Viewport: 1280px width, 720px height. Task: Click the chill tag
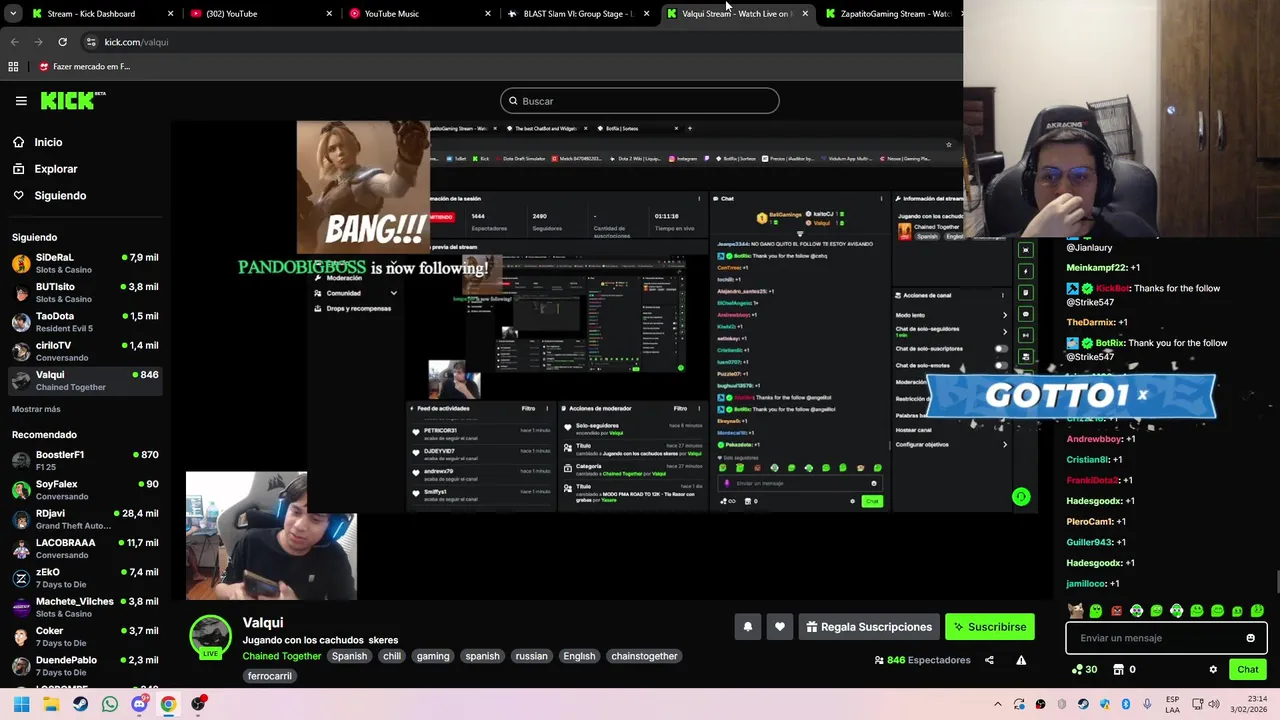click(392, 656)
